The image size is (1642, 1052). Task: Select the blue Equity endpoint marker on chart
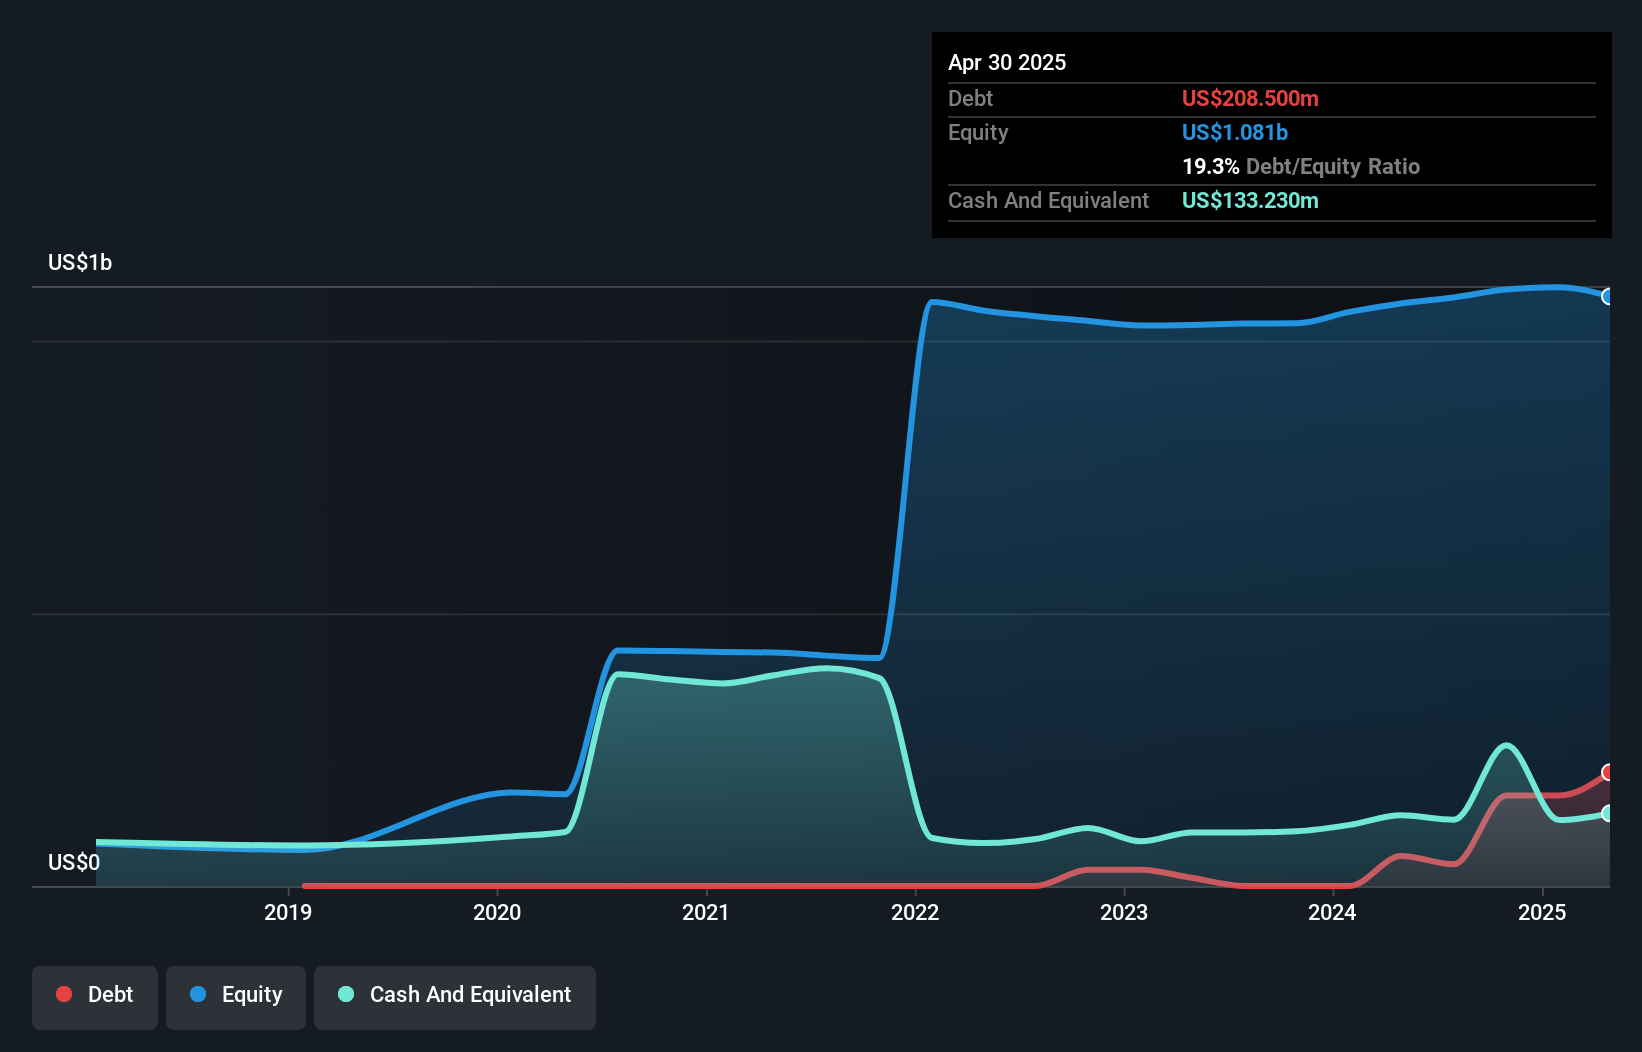(1608, 296)
